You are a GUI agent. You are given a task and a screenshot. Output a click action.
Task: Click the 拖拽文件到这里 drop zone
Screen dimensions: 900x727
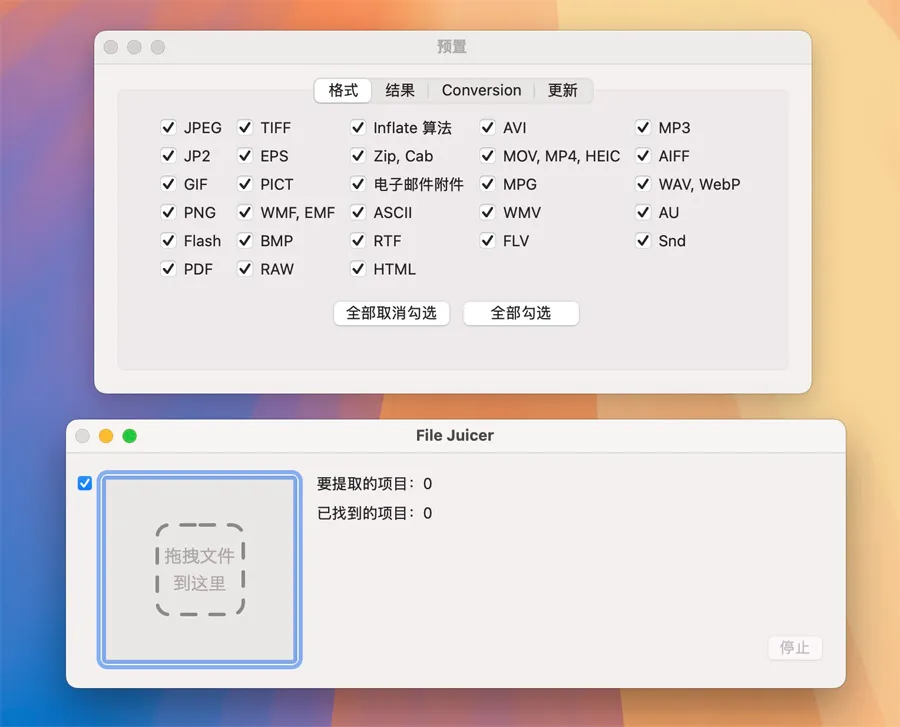(200, 569)
